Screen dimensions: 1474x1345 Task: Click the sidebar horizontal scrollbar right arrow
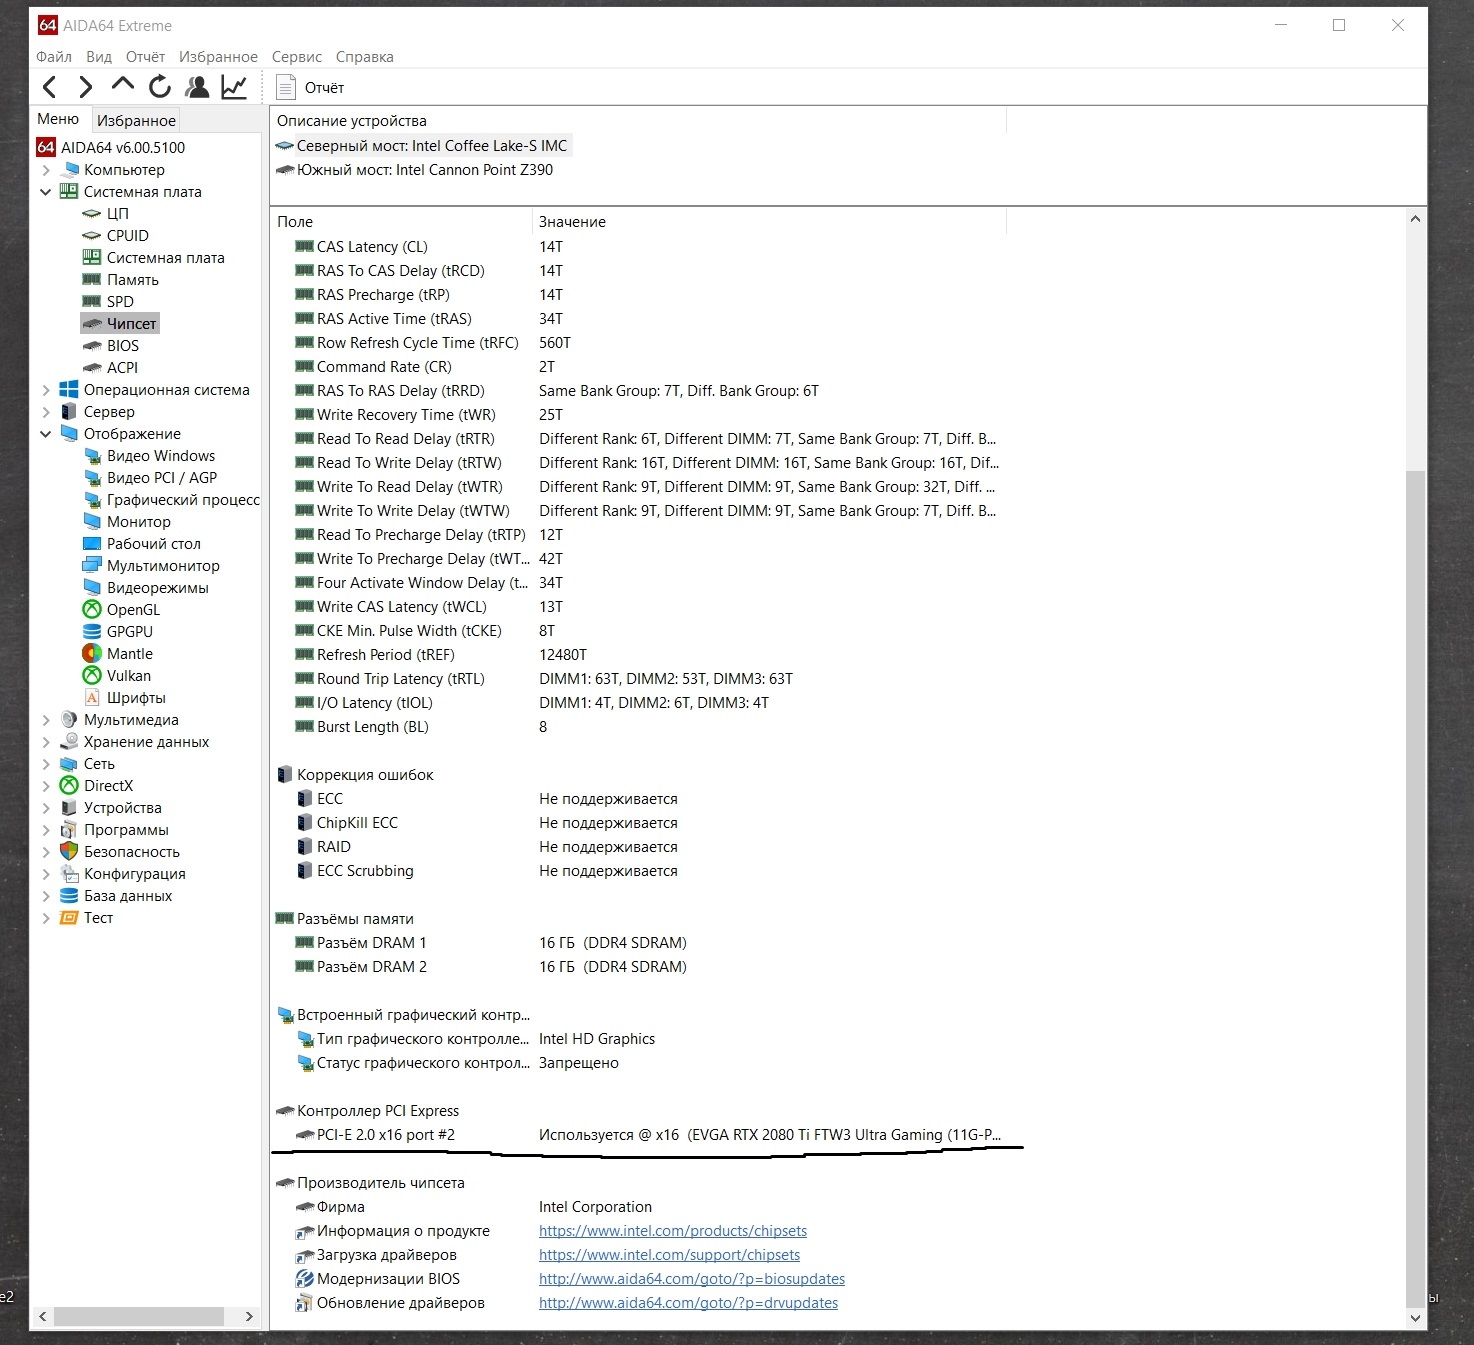(x=250, y=1317)
